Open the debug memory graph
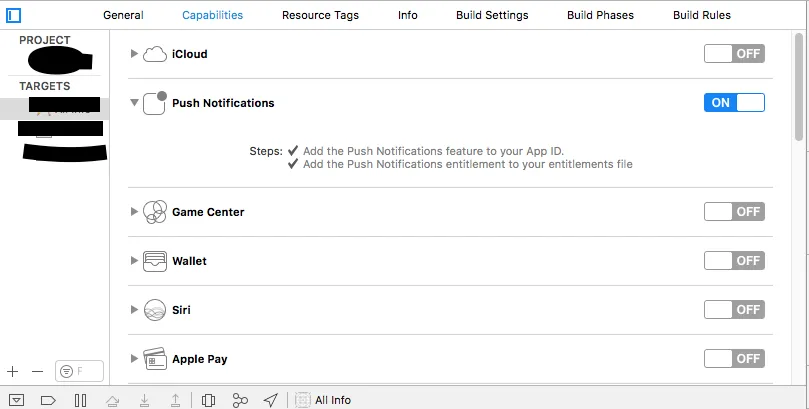809x409 pixels. (240, 400)
